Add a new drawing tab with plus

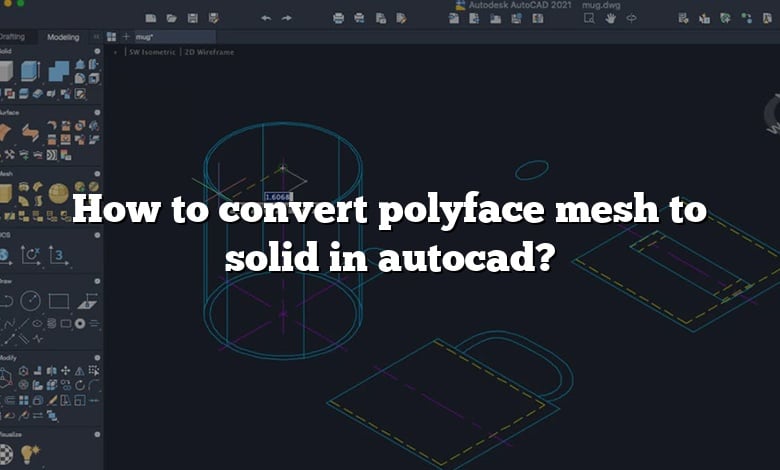tap(126, 37)
